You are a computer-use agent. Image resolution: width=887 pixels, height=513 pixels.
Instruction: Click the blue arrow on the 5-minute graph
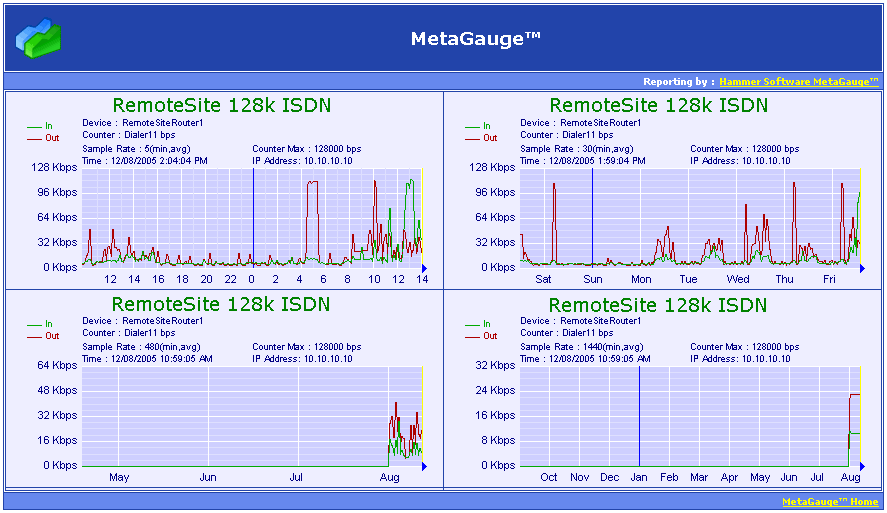tap(424, 268)
